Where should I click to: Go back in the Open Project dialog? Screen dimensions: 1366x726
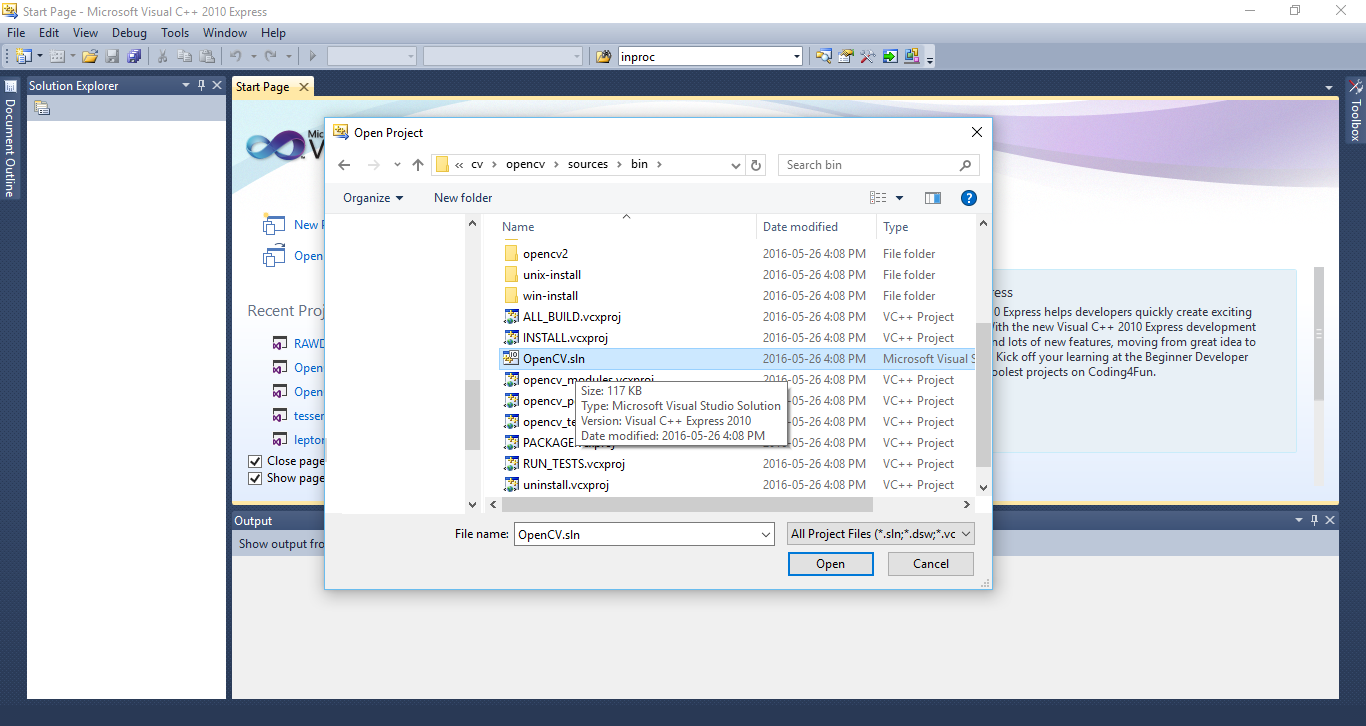(344, 165)
